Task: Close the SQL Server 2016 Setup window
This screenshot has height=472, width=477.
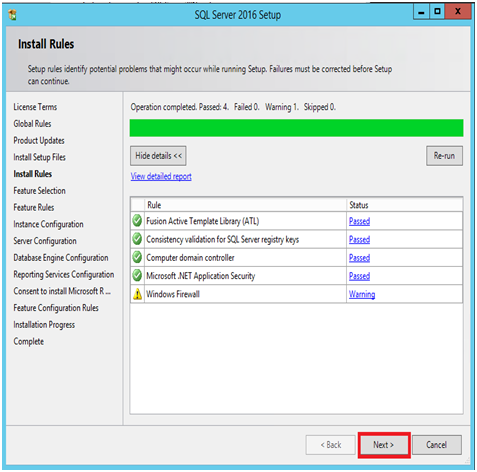Action: (458, 12)
